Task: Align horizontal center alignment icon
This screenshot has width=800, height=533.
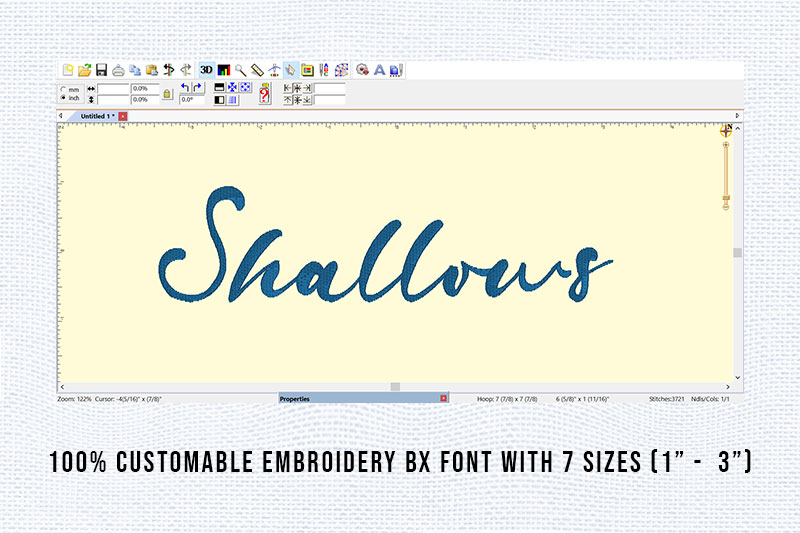Action: tap(297, 88)
